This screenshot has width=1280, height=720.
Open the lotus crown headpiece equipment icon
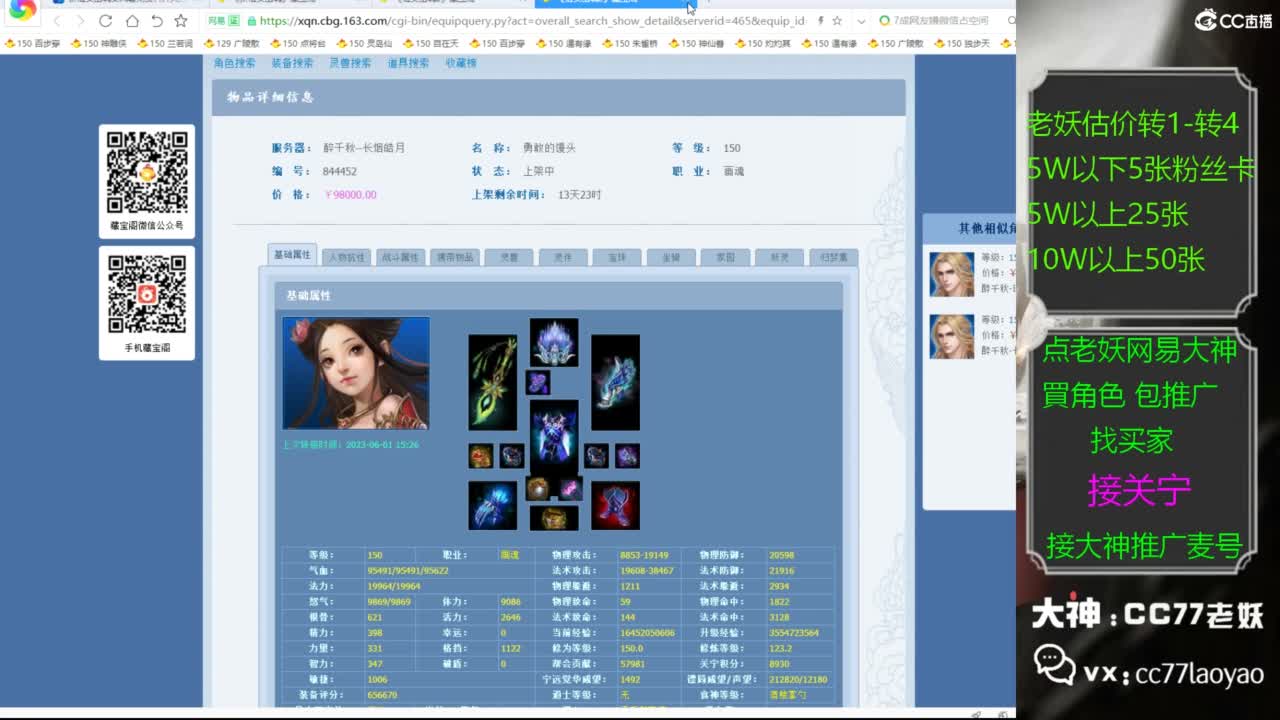coord(554,342)
